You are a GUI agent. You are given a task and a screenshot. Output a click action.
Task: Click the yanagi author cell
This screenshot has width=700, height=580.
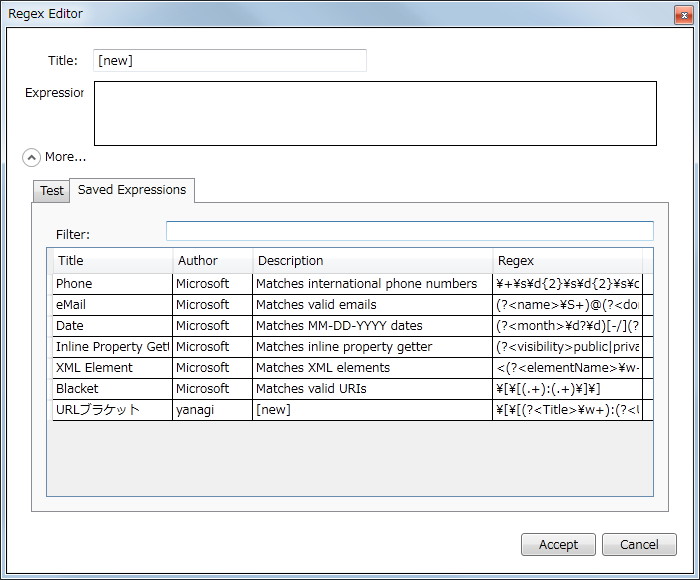click(212, 410)
